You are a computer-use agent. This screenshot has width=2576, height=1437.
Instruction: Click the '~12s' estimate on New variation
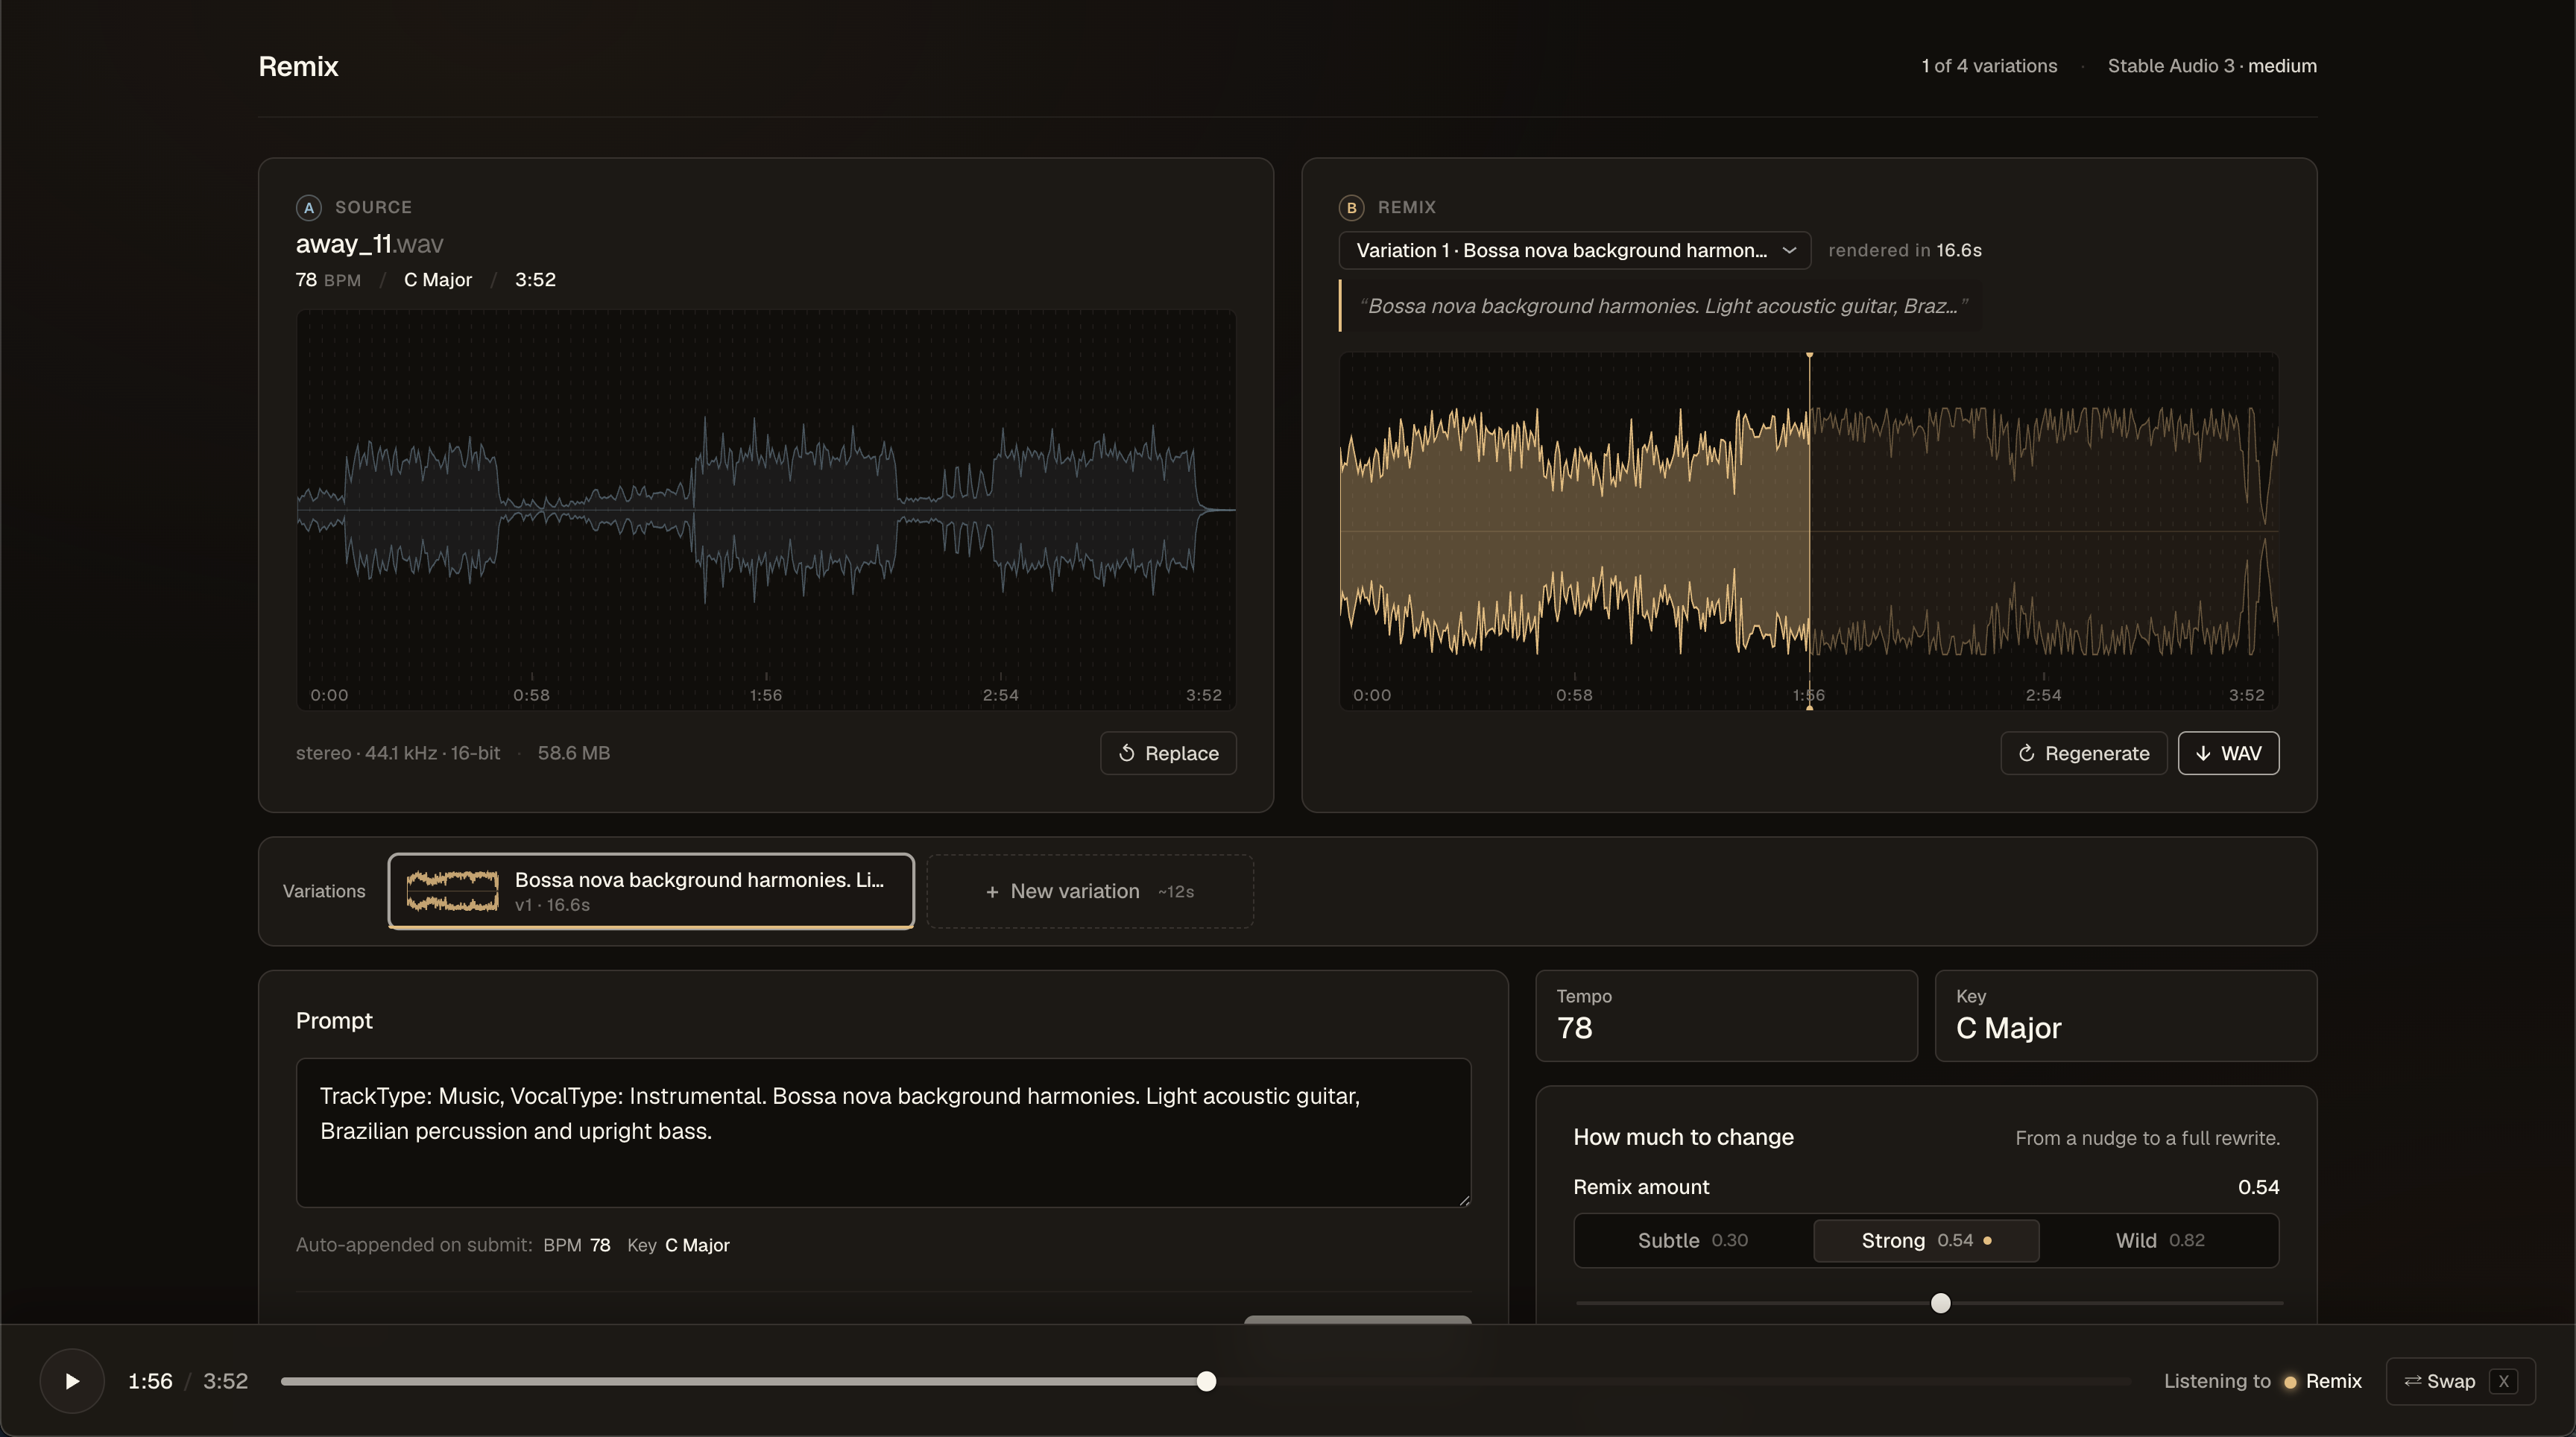pyautogui.click(x=1176, y=891)
